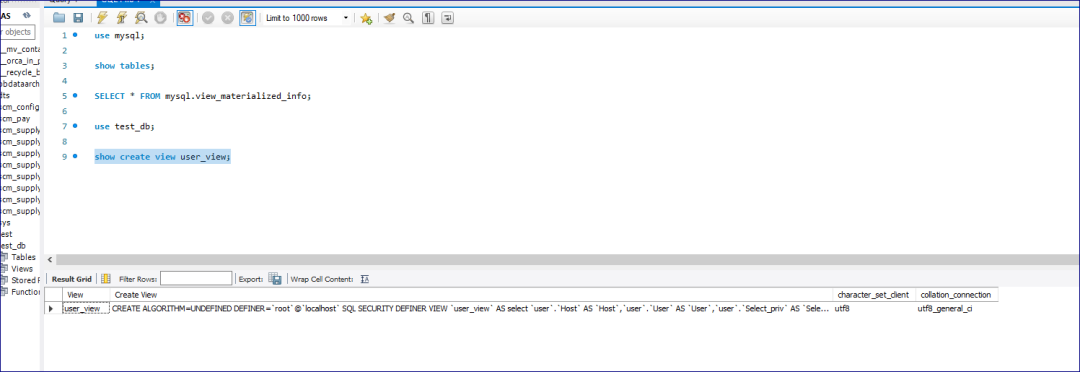Select the test_db schema
The height and width of the screenshot is (372, 1080).
click(14, 245)
